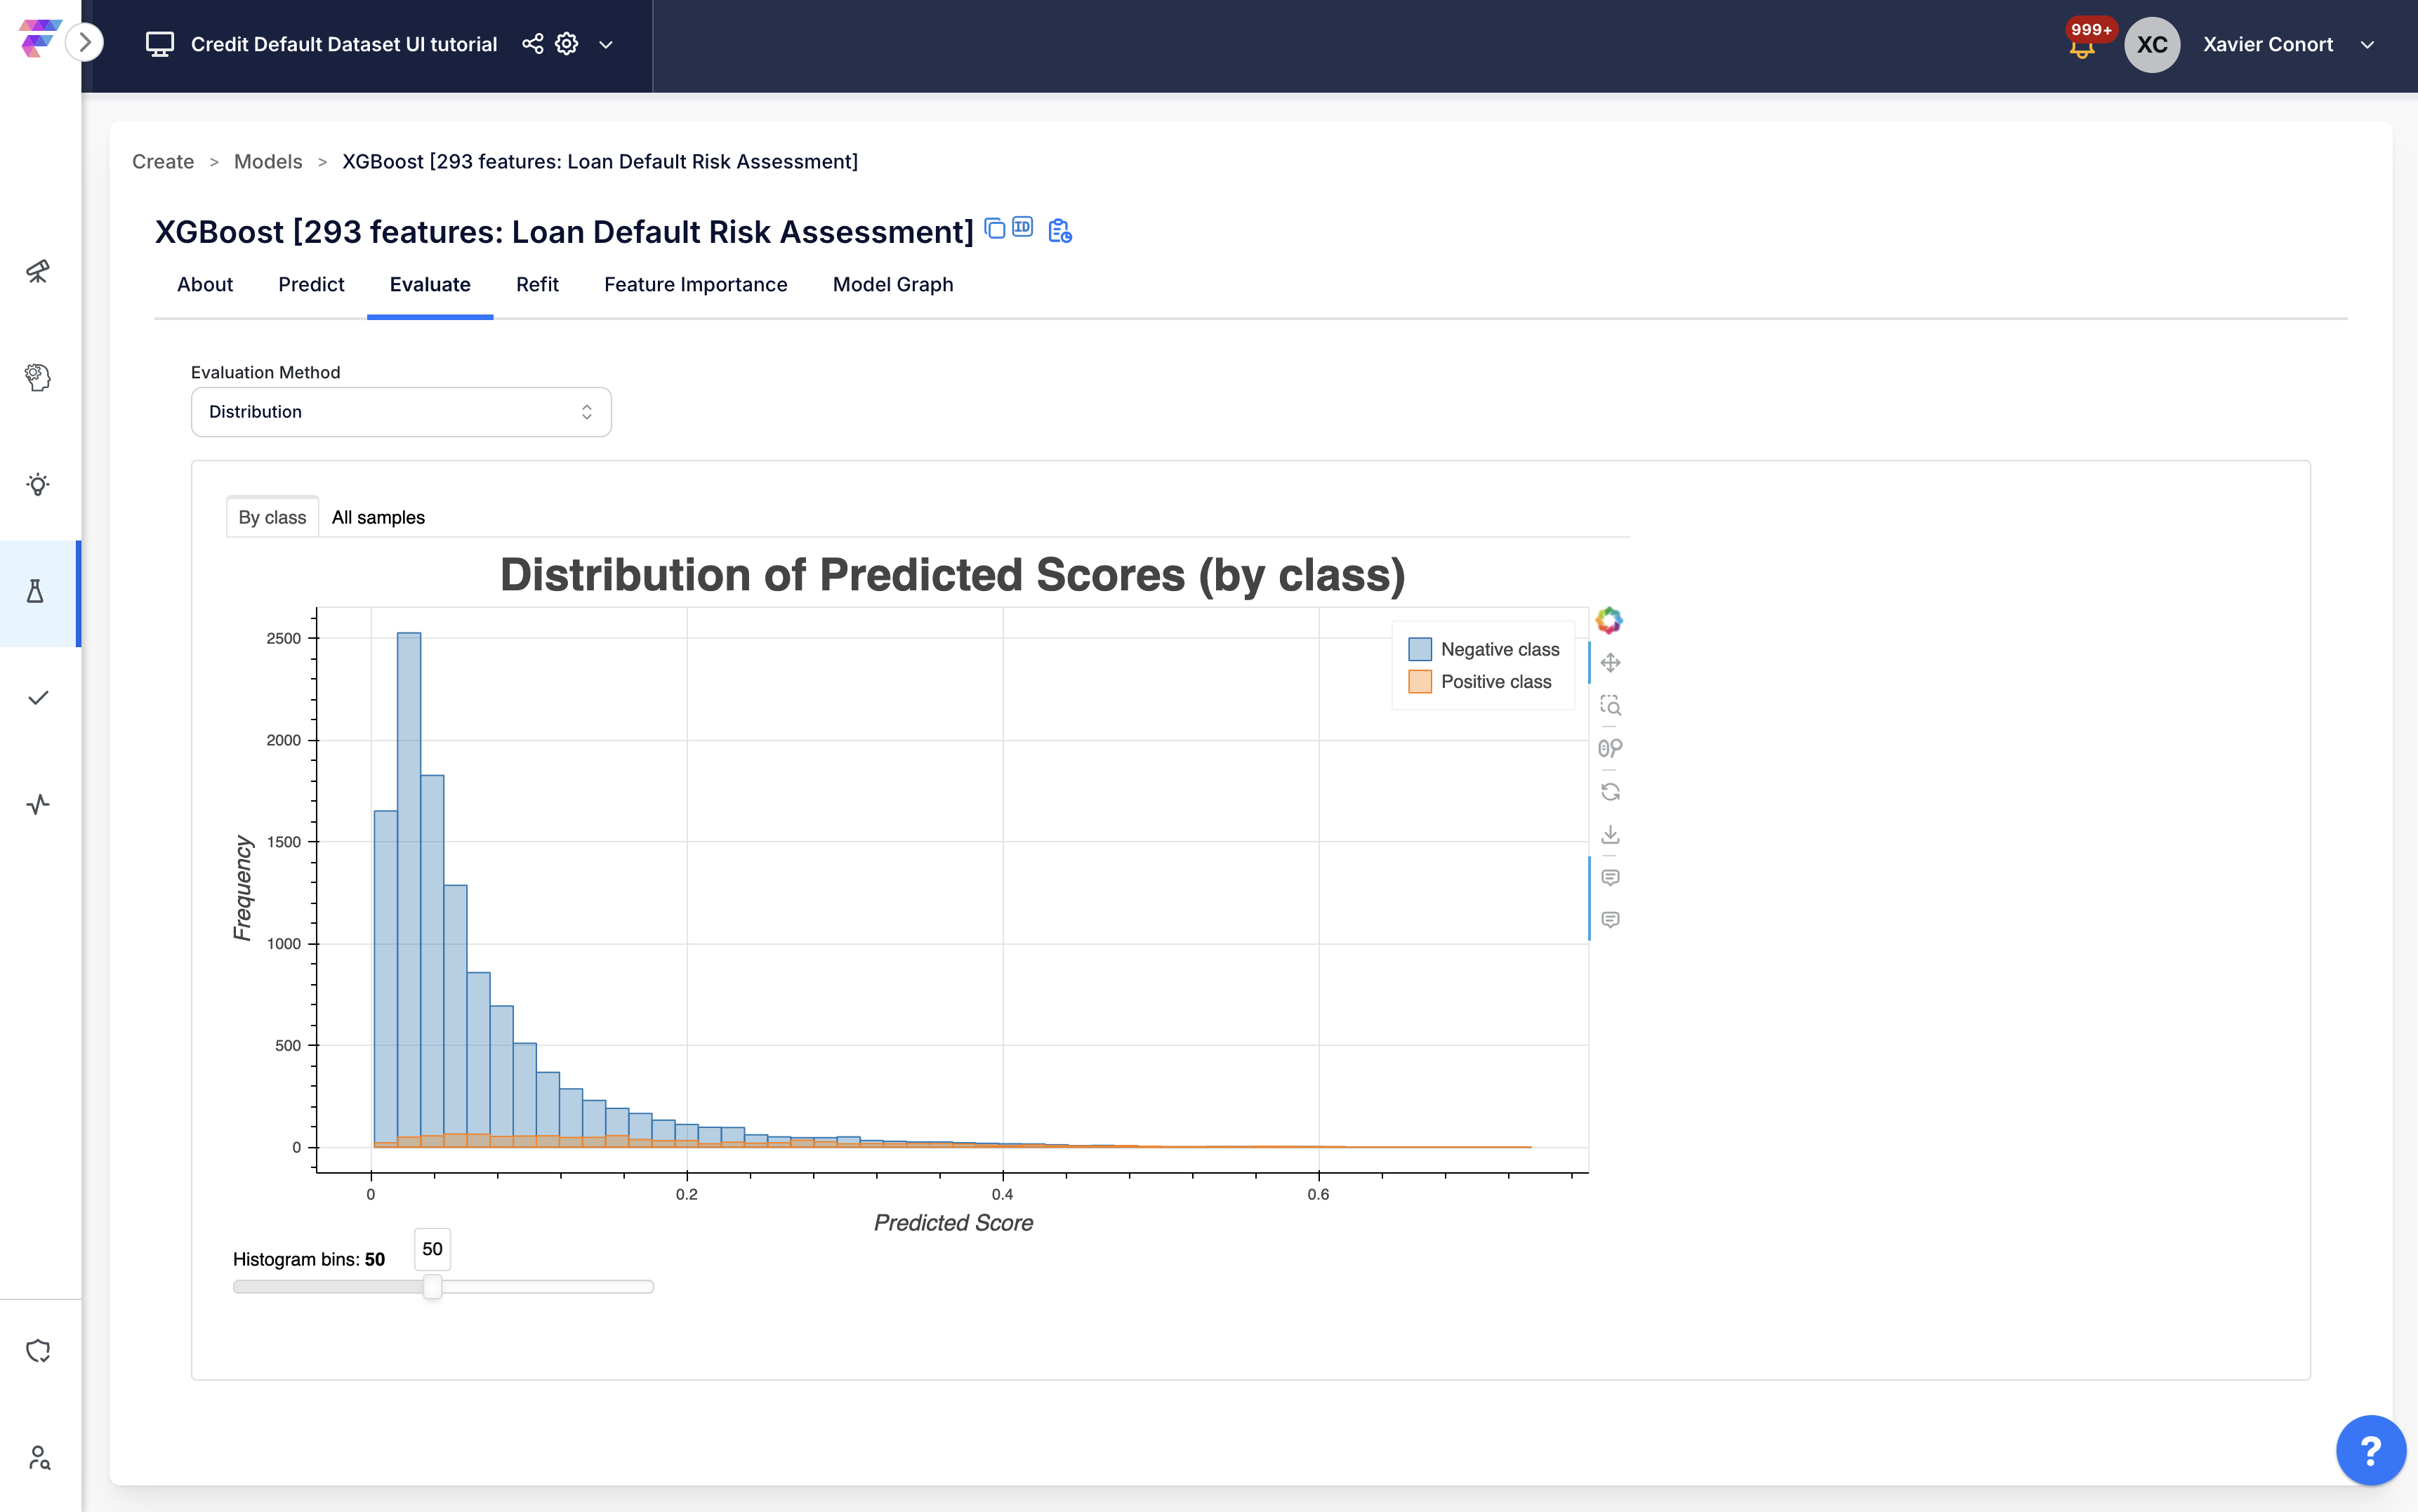Activate the Bokeh pan tool

(x=1610, y=663)
